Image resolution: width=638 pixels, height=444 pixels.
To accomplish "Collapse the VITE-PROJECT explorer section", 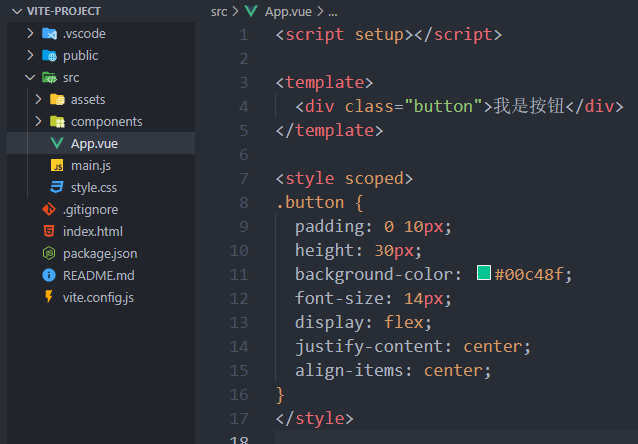I will click(x=16, y=11).
